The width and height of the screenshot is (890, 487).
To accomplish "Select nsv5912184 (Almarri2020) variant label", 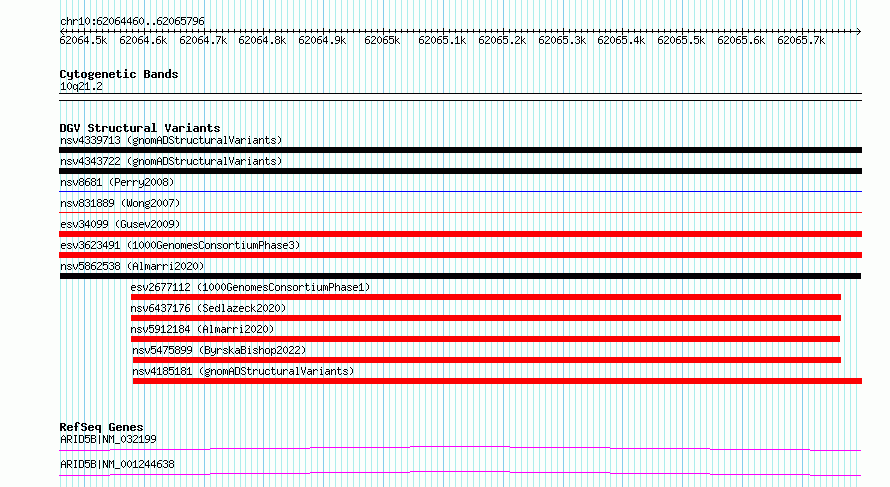I will (202, 329).
